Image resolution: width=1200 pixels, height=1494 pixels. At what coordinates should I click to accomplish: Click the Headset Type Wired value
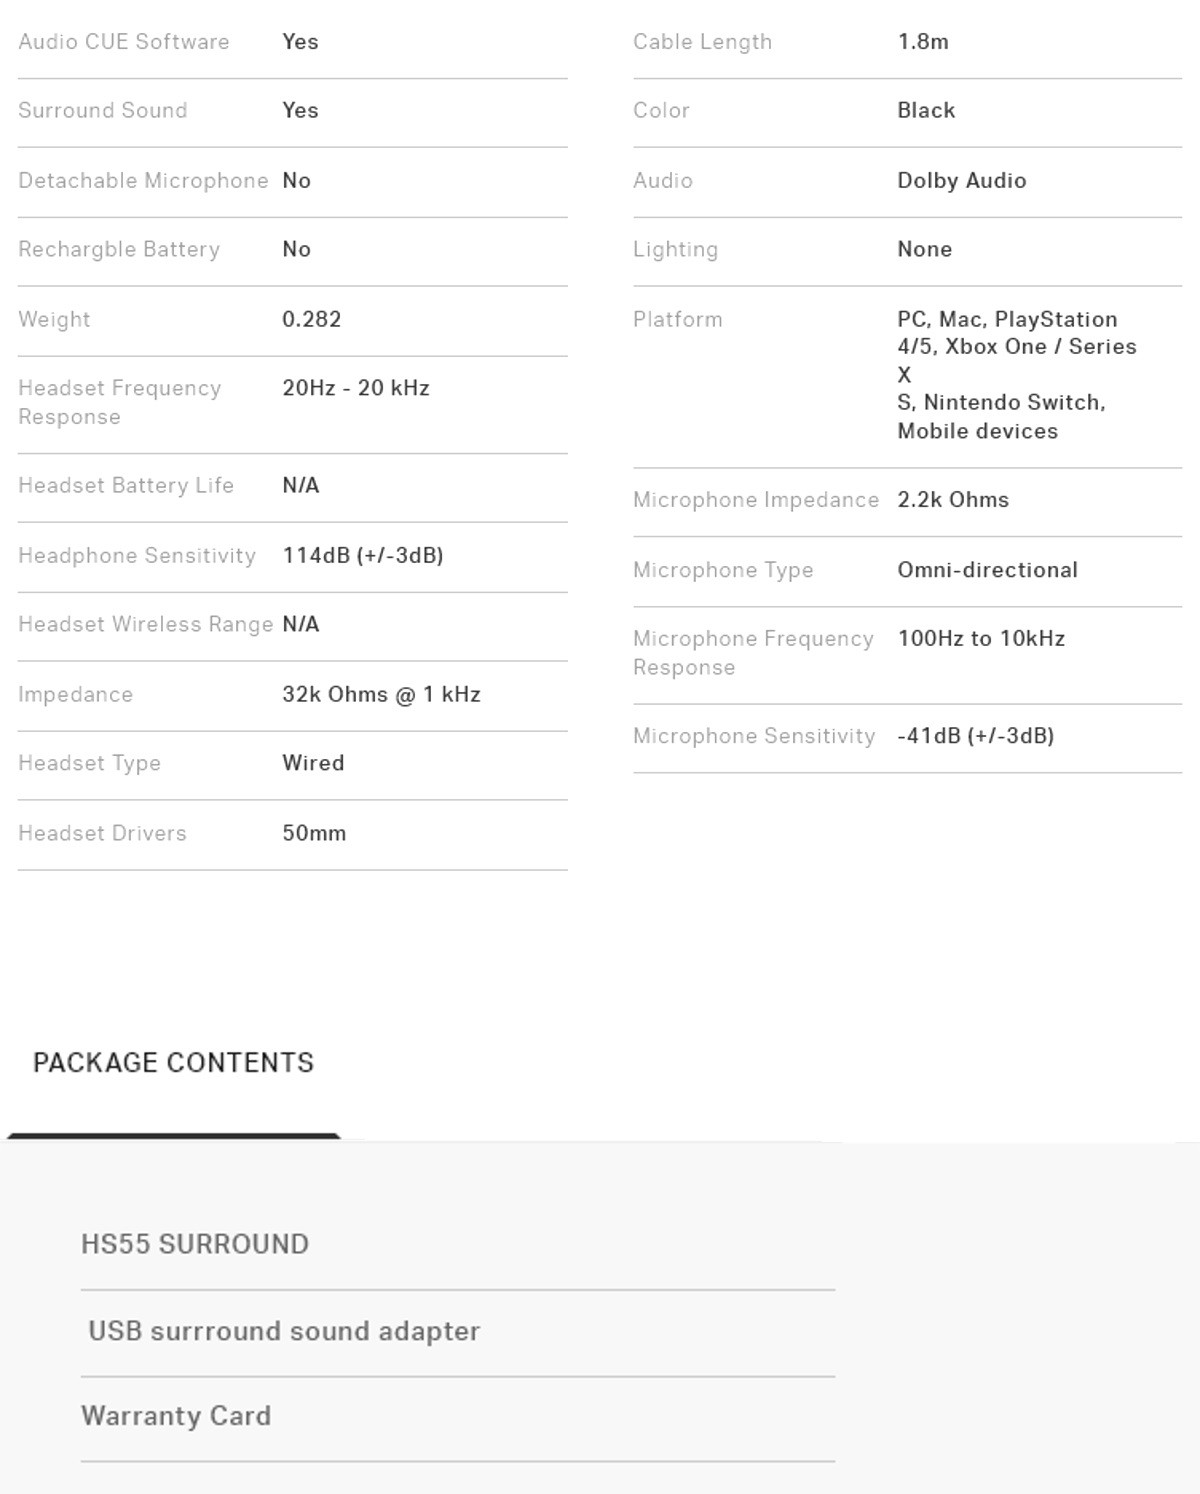click(313, 763)
